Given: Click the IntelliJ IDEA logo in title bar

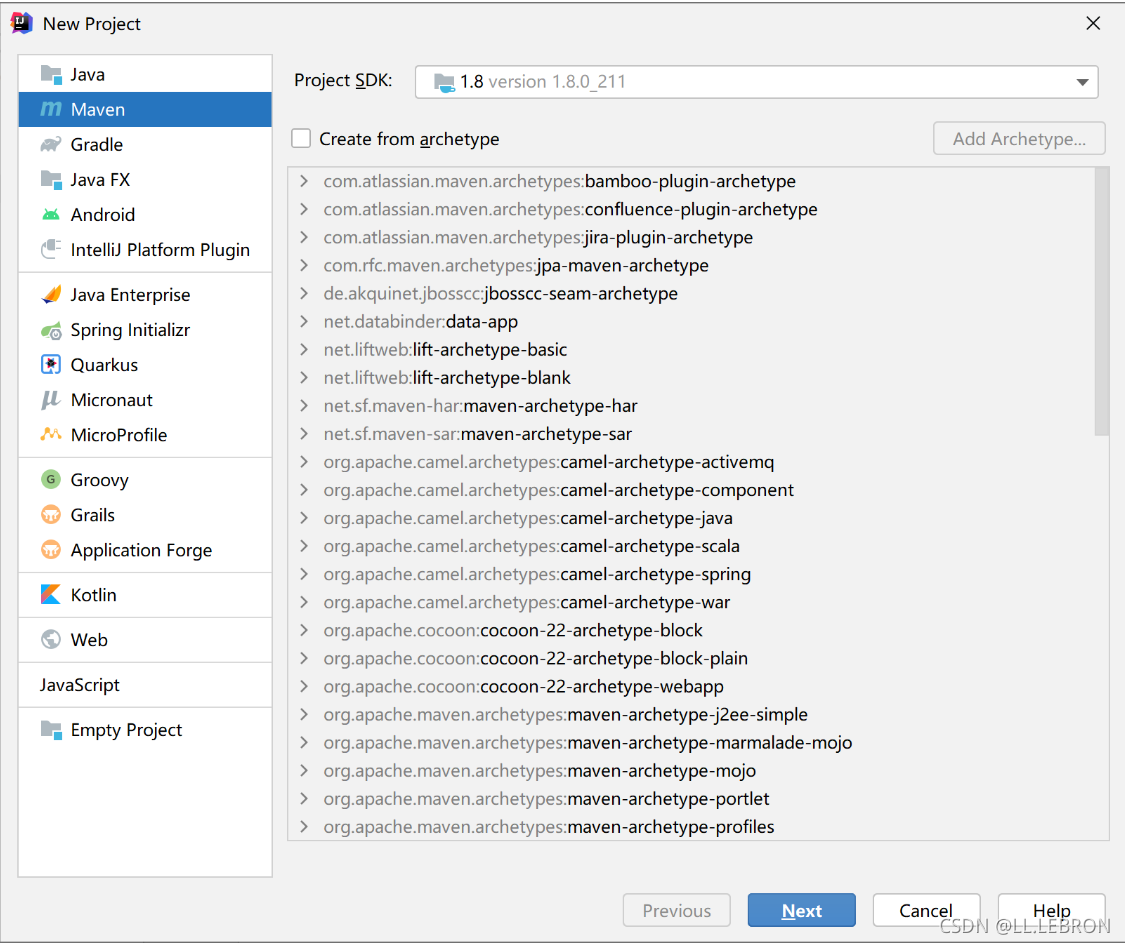Looking at the screenshot, I should (x=22, y=23).
